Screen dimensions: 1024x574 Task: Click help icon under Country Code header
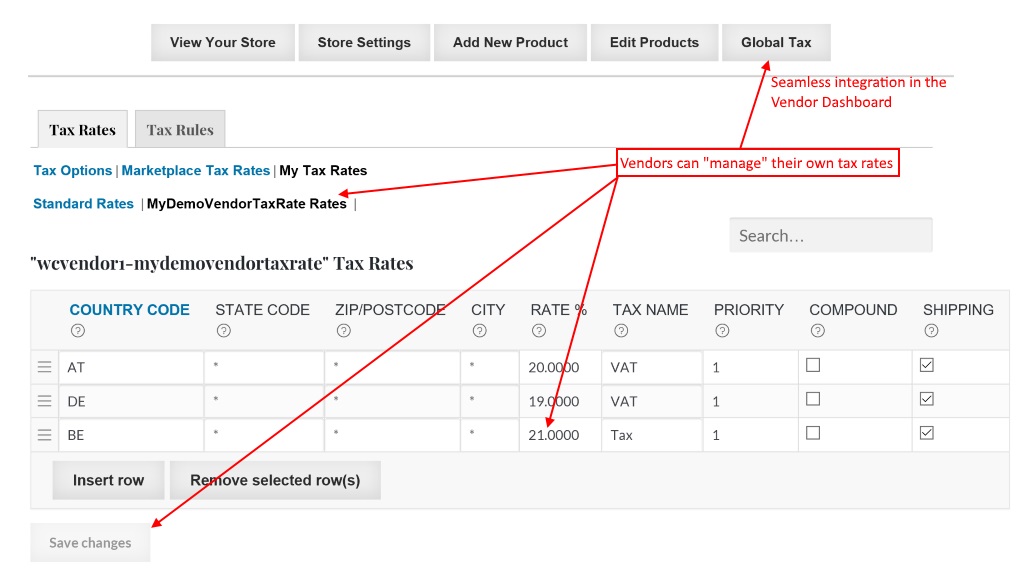[78, 331]
